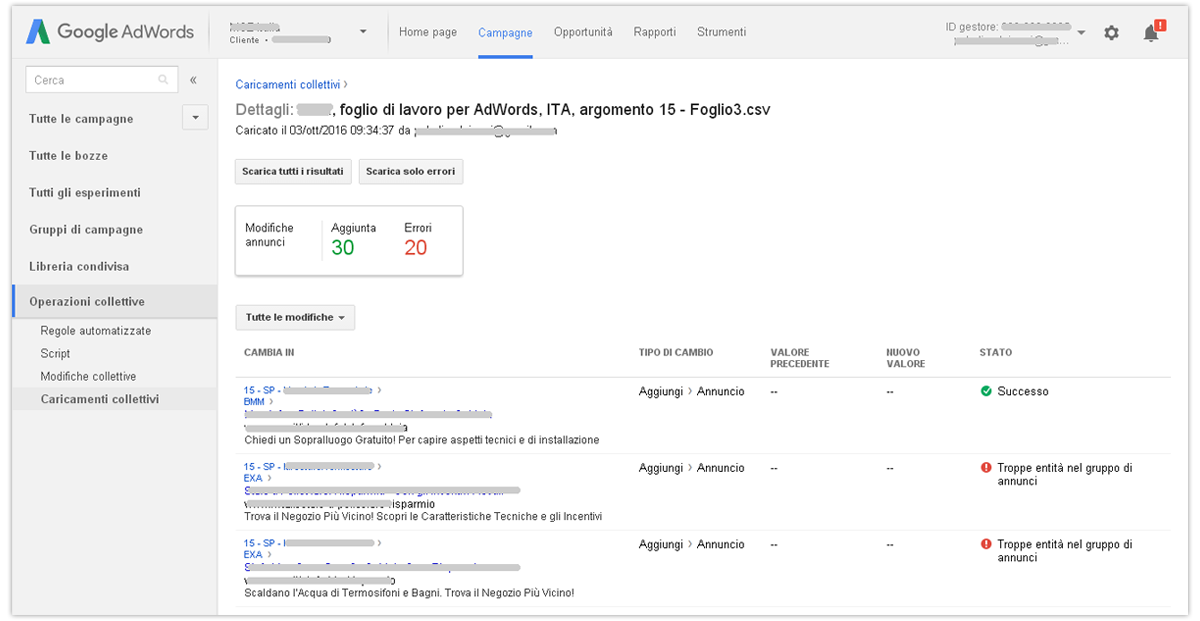Click the BMM ad group link
Image resolution: width=1200 pixels, height=621 pixels.
pos(254,401)
